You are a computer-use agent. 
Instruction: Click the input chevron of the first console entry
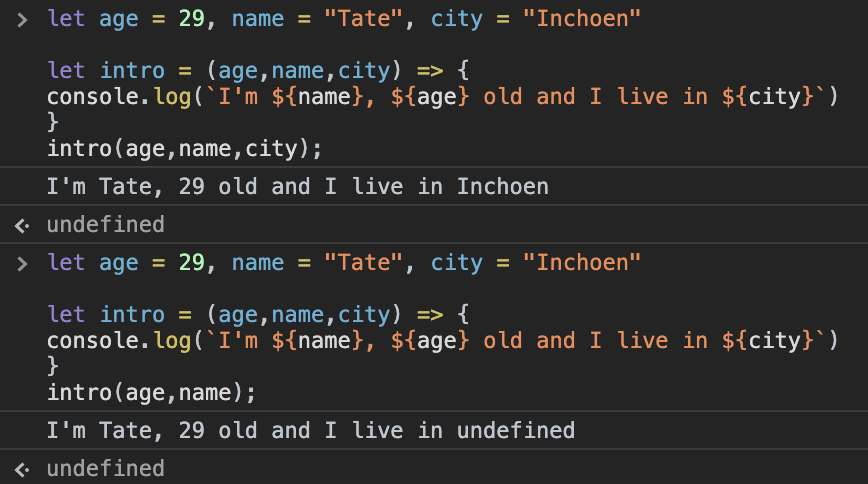22,20
